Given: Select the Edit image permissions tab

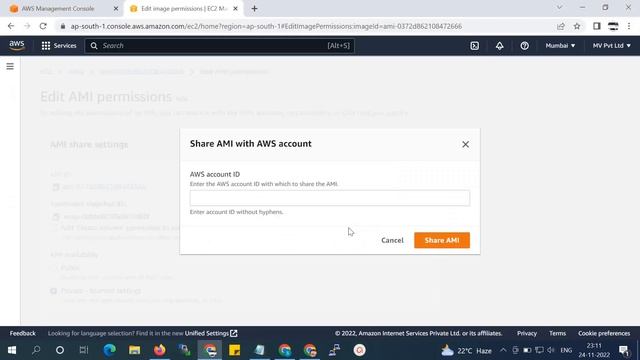Looking at the screenshot, I should [x=184, y=9].
